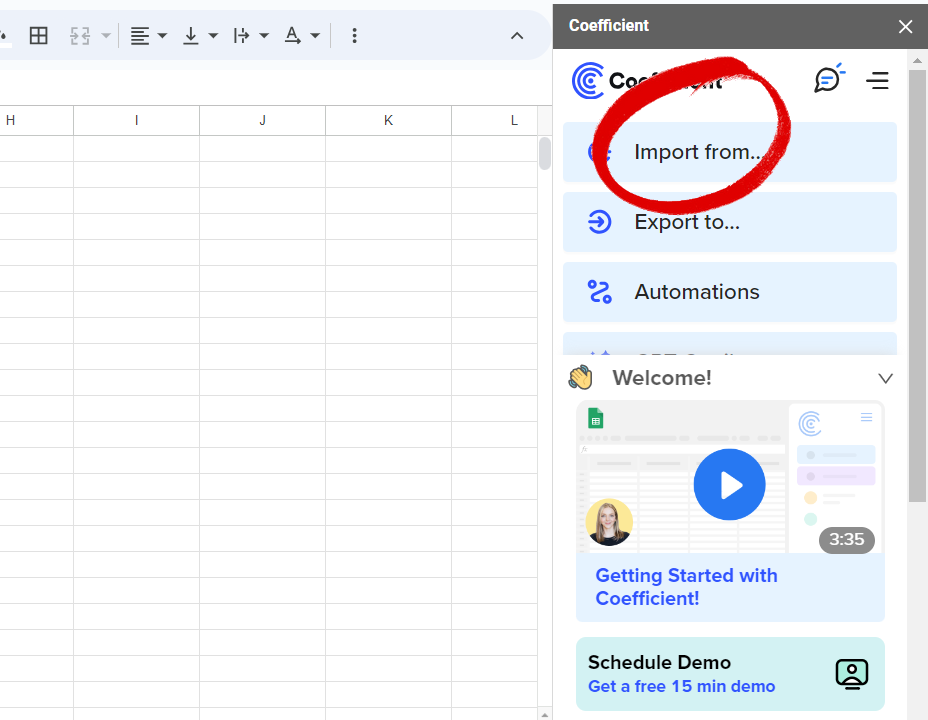Collapse the toolbar with the up chevron

click(x=517, y=35)
